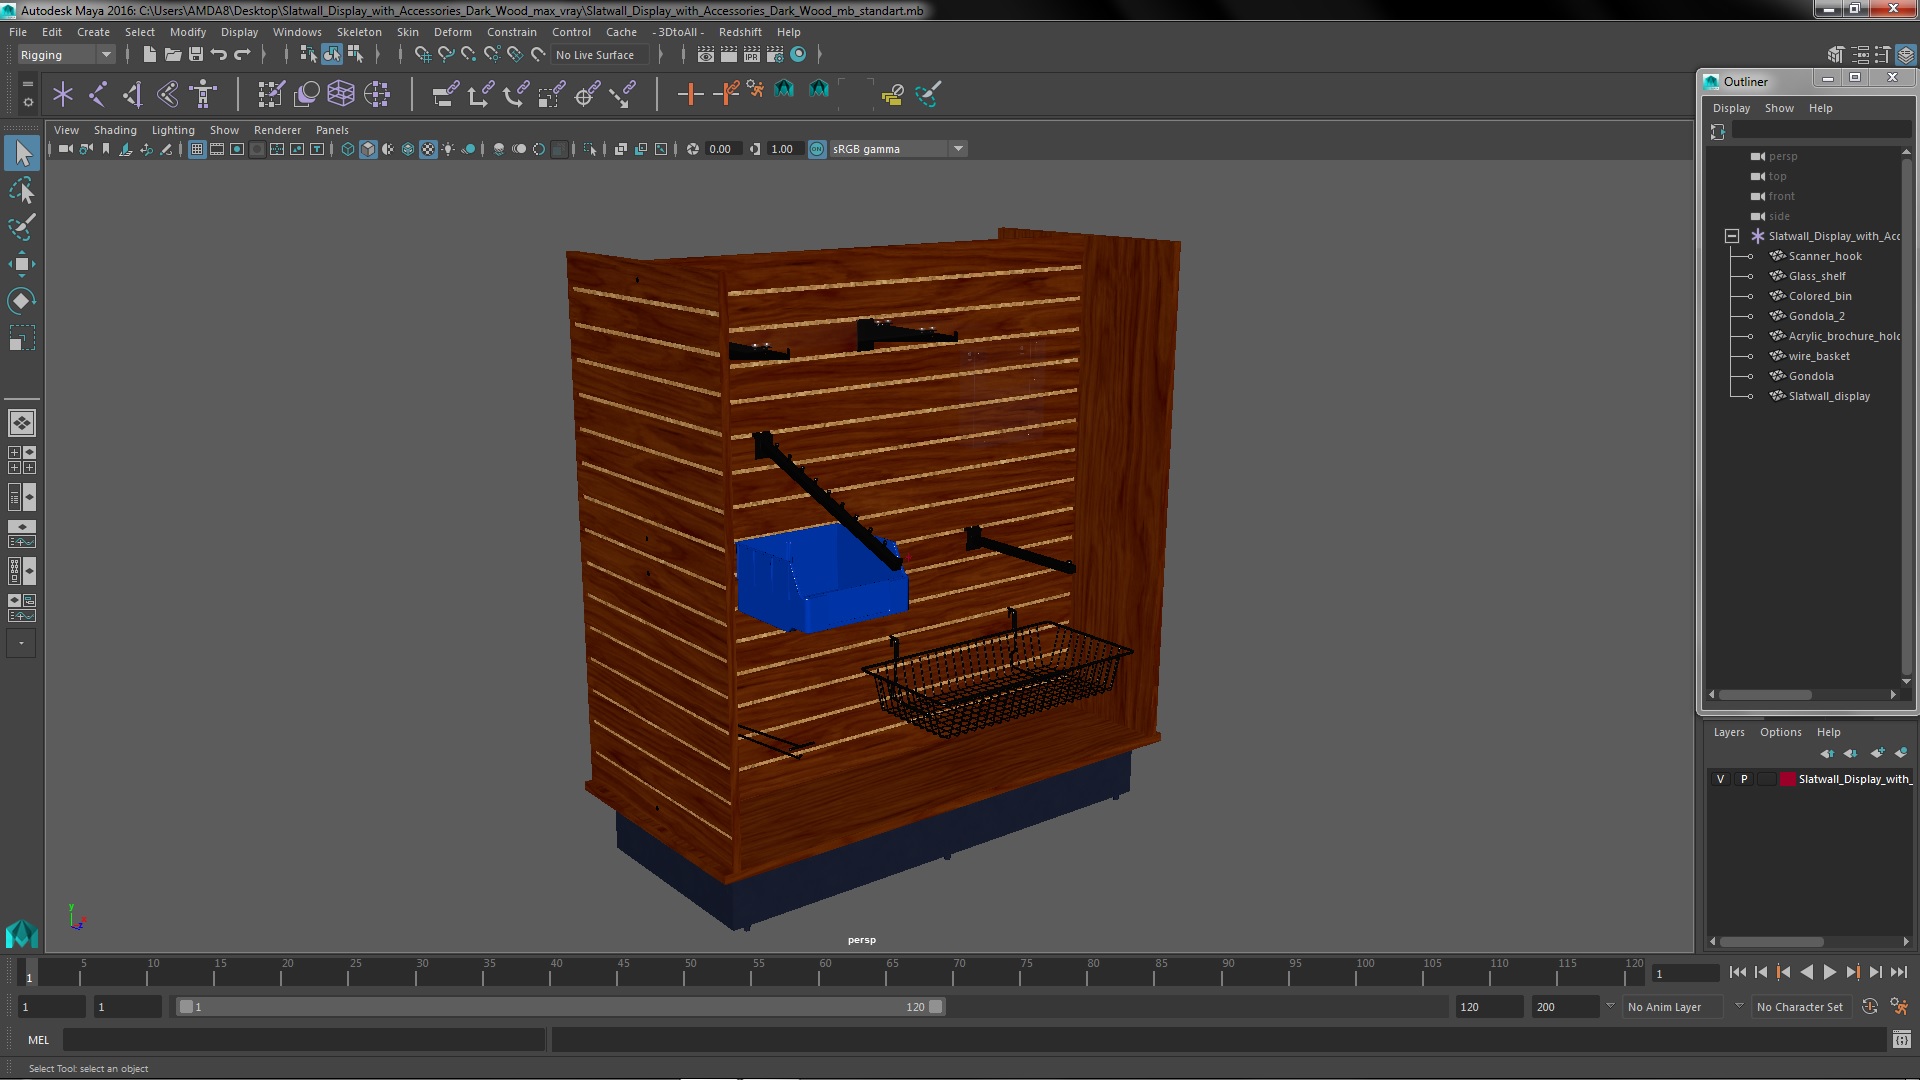Toggle layer visibility V box
The height and width of the screenshot is (1080, 1920).
pyautogui.click(x=1720, y=779)
